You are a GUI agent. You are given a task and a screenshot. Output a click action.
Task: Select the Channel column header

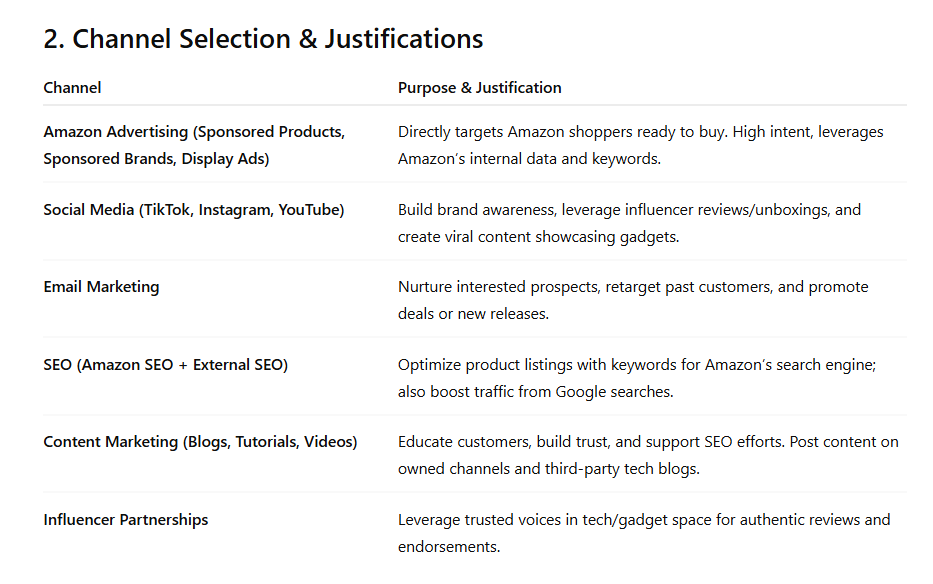point(72,88)
